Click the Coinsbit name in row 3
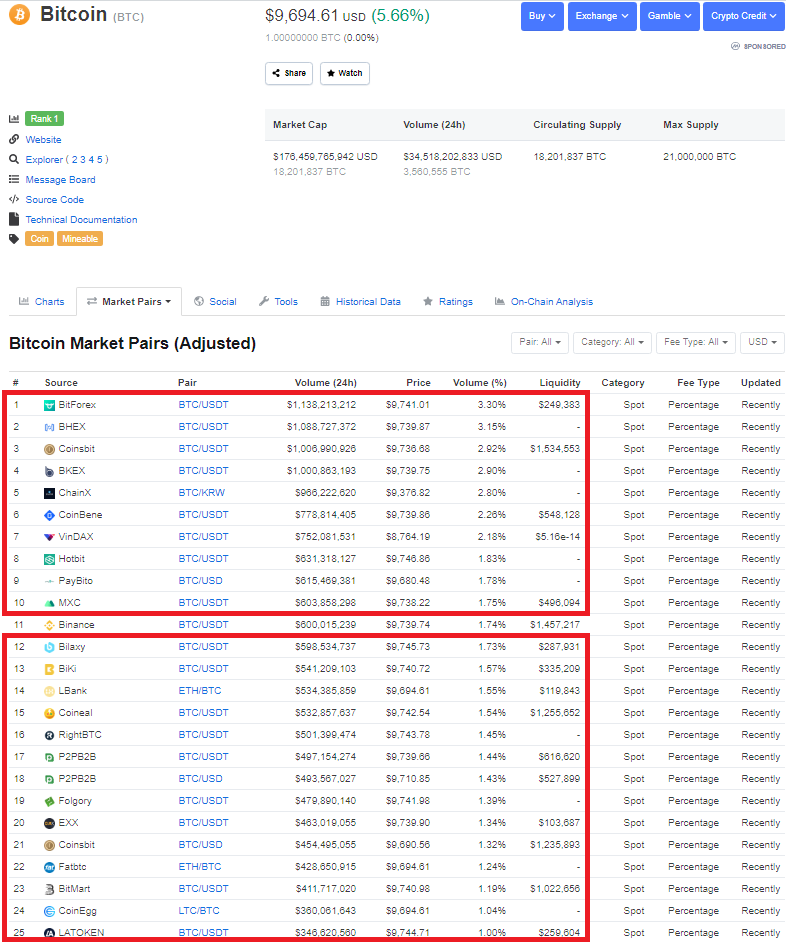 76,449
